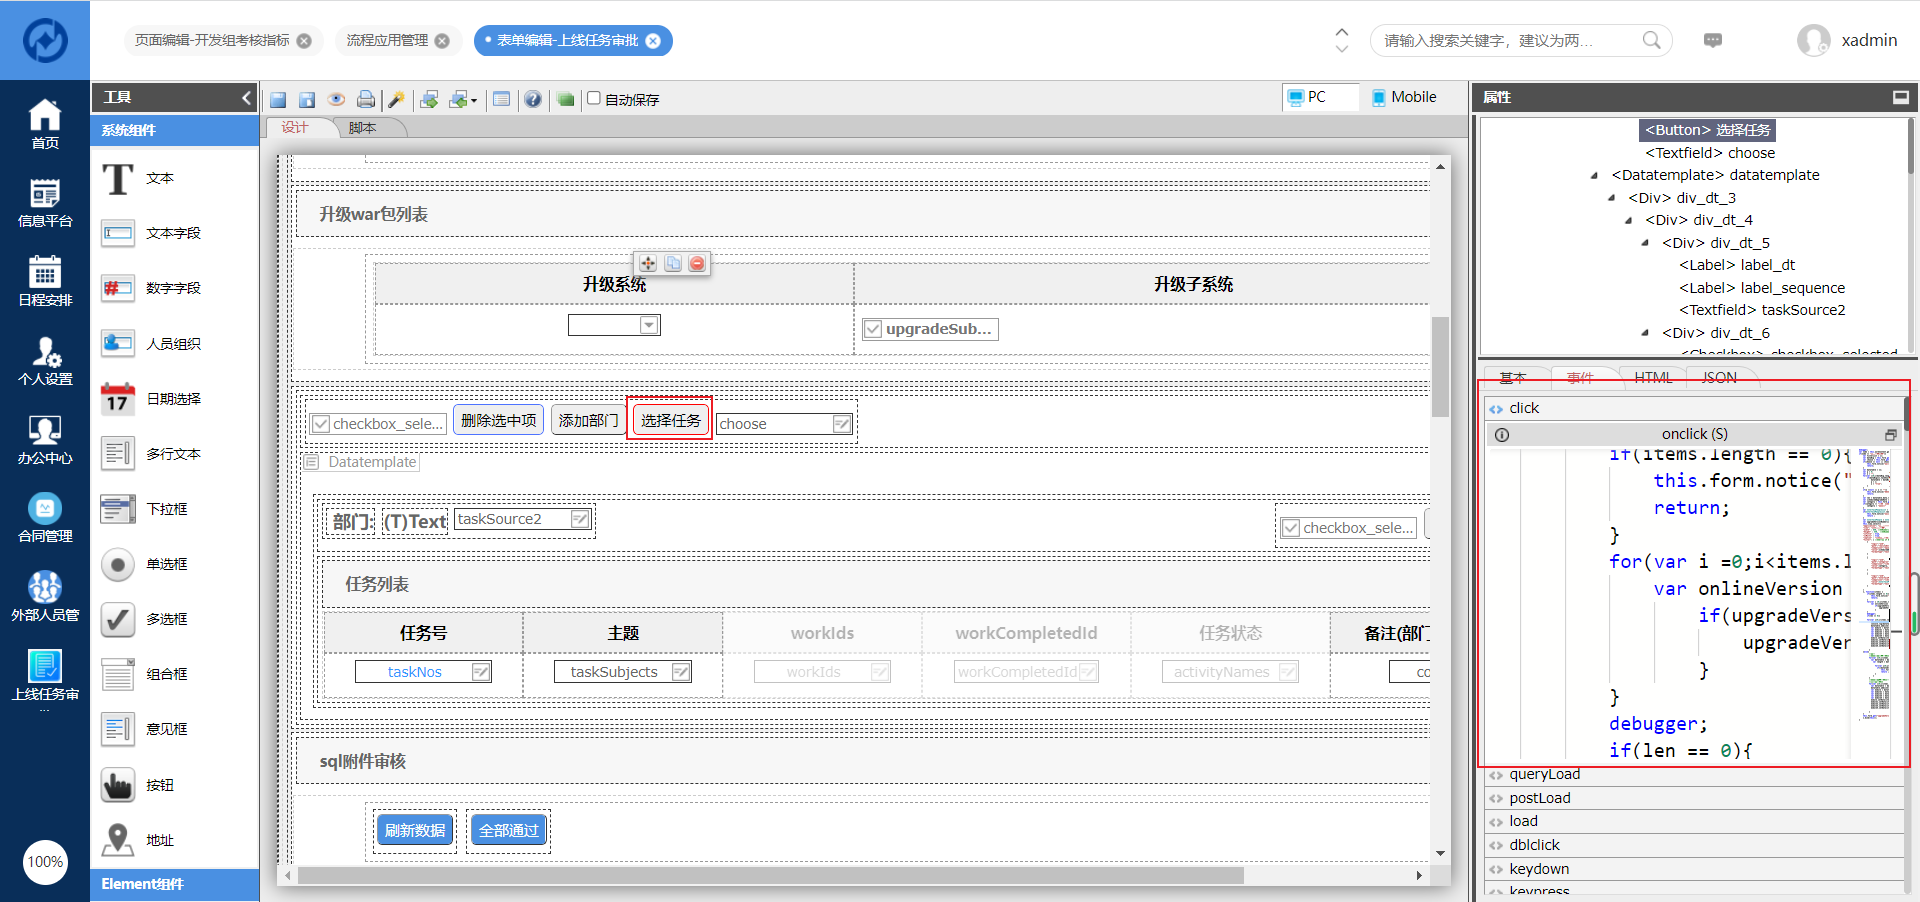Click the red delete icon above table
The width and height of the screenshot is (1920, 902).
coord(697,263)
